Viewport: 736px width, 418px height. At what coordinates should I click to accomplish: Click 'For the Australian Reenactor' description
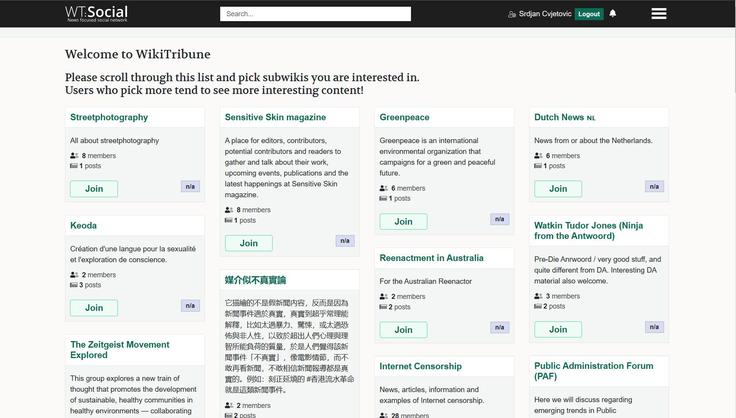coord(426,281)
